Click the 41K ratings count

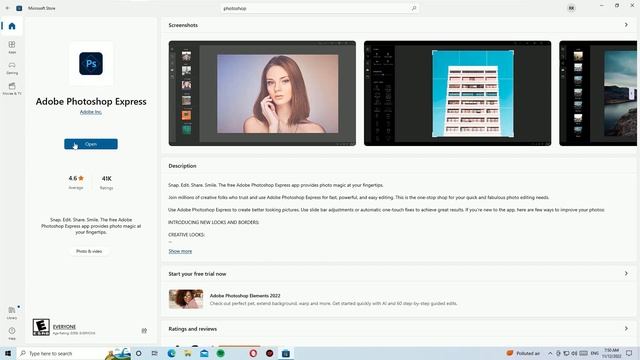click(107, 182)
